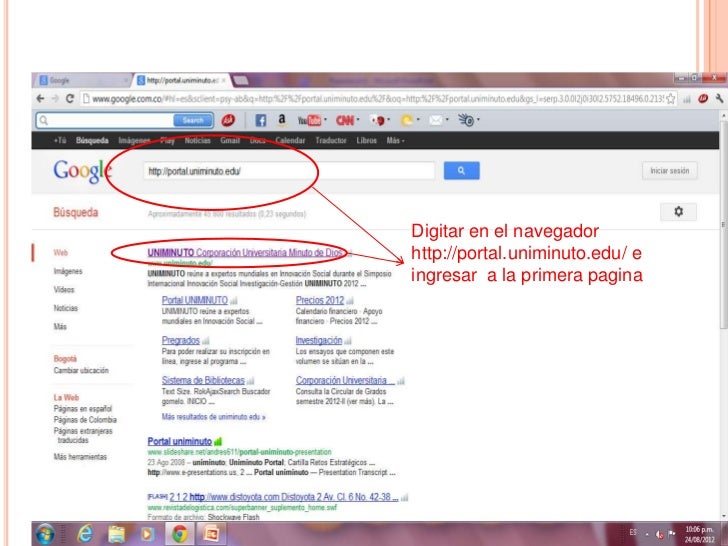Image resolution: width=728 pixels, height=546 pixels.
Task: Click the blue Google search magnifier button
Action: [x=461, y=171]
